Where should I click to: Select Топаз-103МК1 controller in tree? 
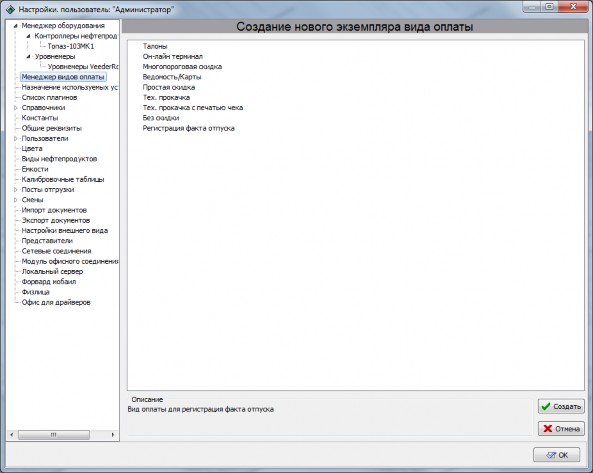pos(71,46)
